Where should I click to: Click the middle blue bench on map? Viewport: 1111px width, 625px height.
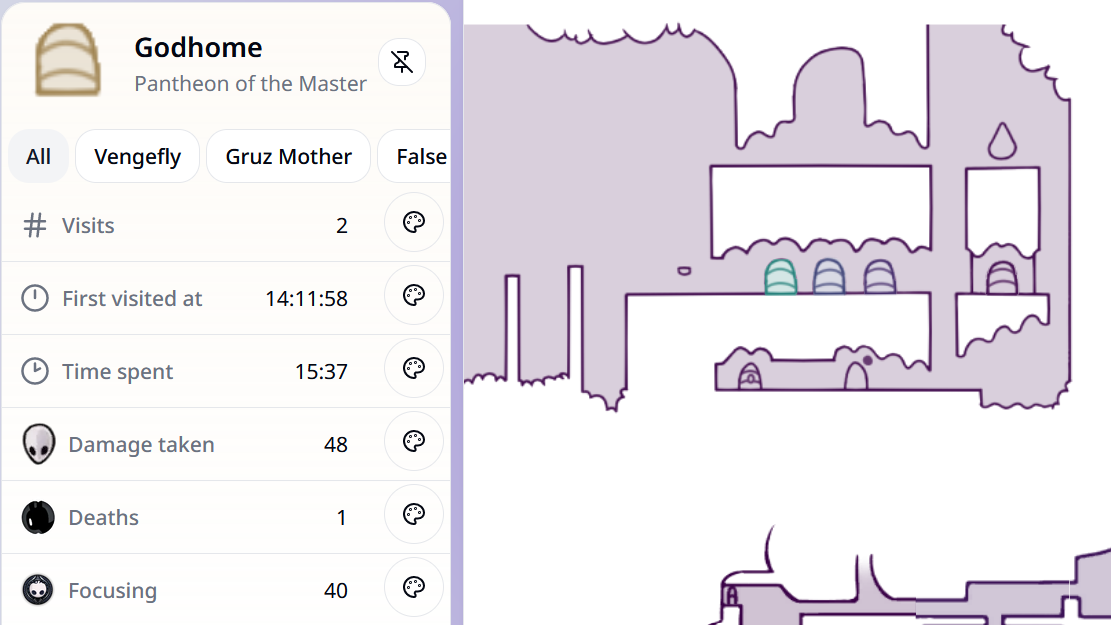pyautogui.click(x=829, y=277)
